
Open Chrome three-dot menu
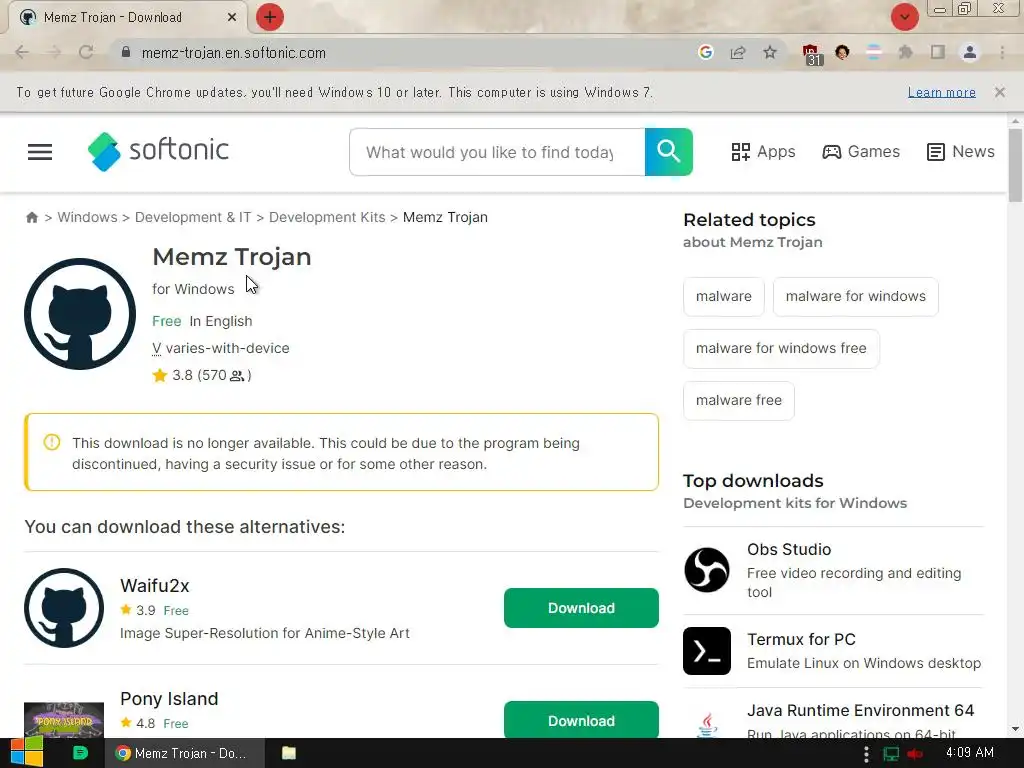[x=1002, y=52]
